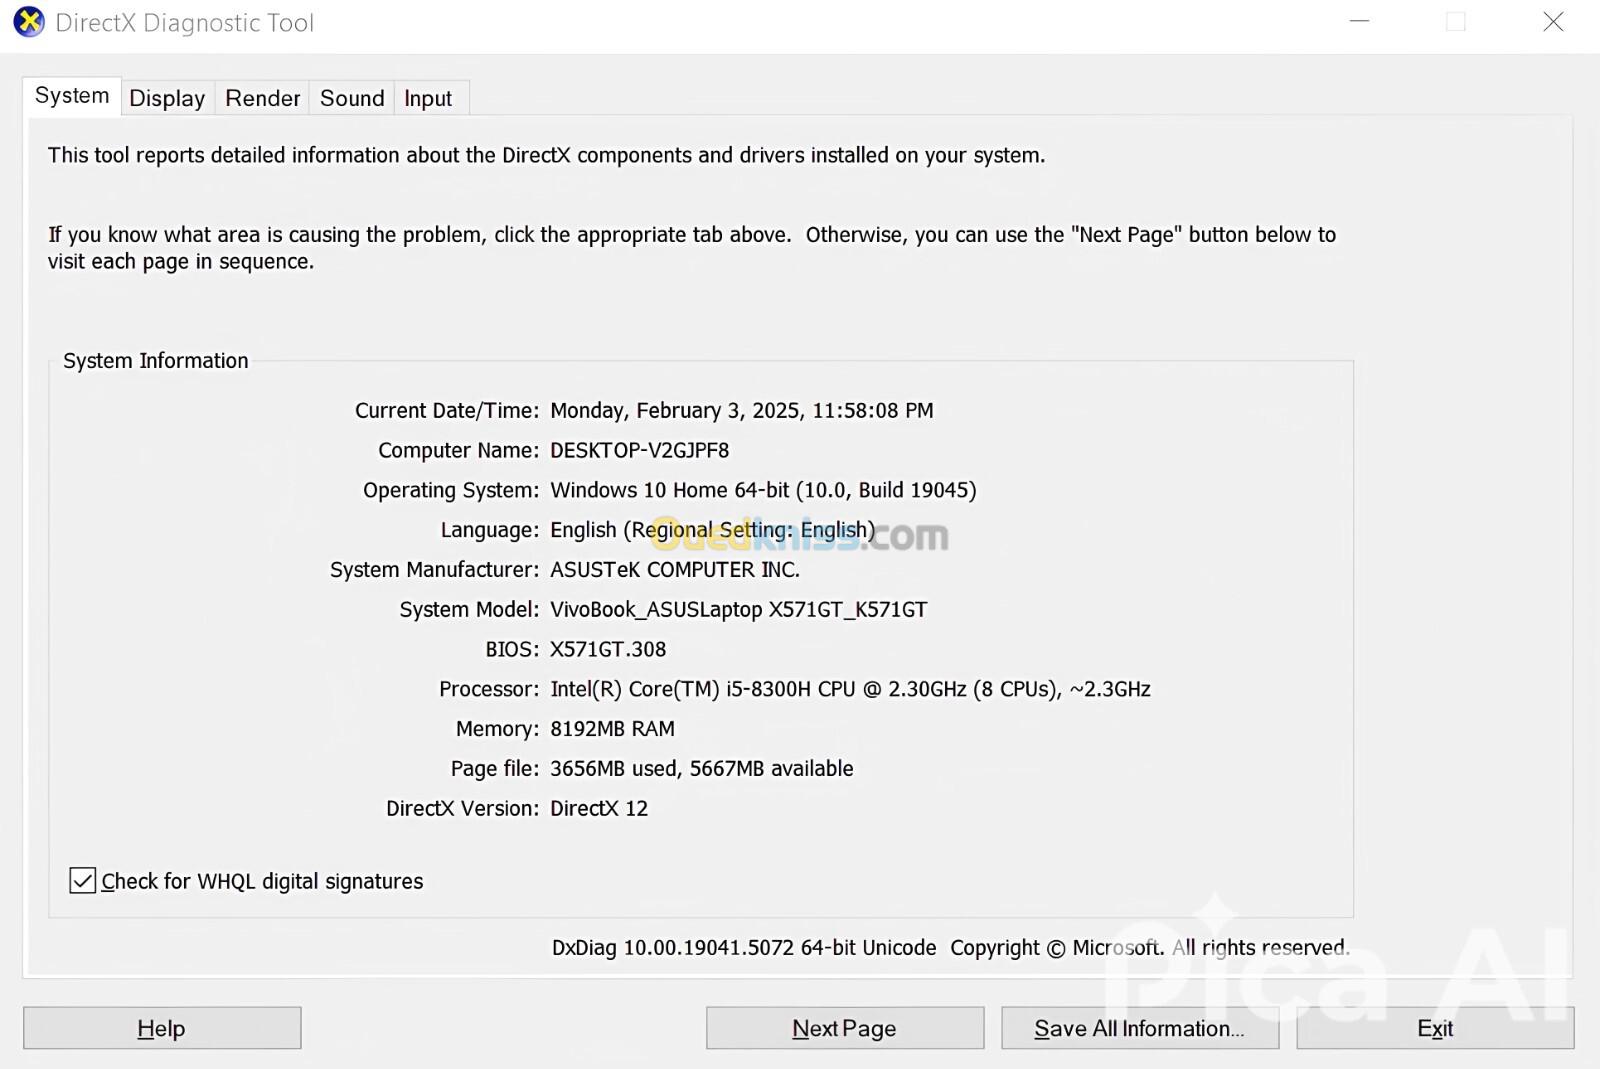Viewport: 1600px width, 1069px height.
Task: Go to the Input tab
Action: pos(428,98)
